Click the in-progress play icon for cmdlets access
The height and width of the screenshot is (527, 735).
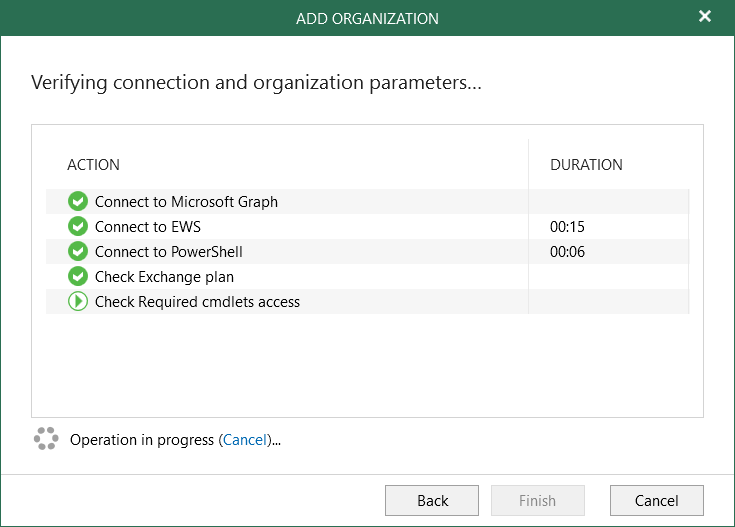point(77,302)
